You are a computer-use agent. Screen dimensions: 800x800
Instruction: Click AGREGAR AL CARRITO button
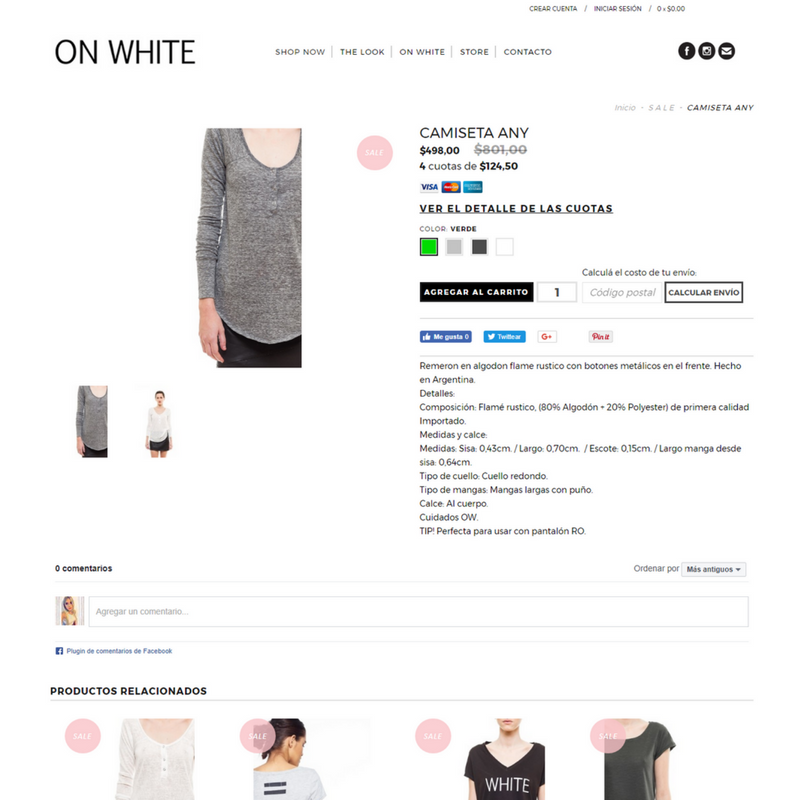pyautogui.click(x=477, y=292)
